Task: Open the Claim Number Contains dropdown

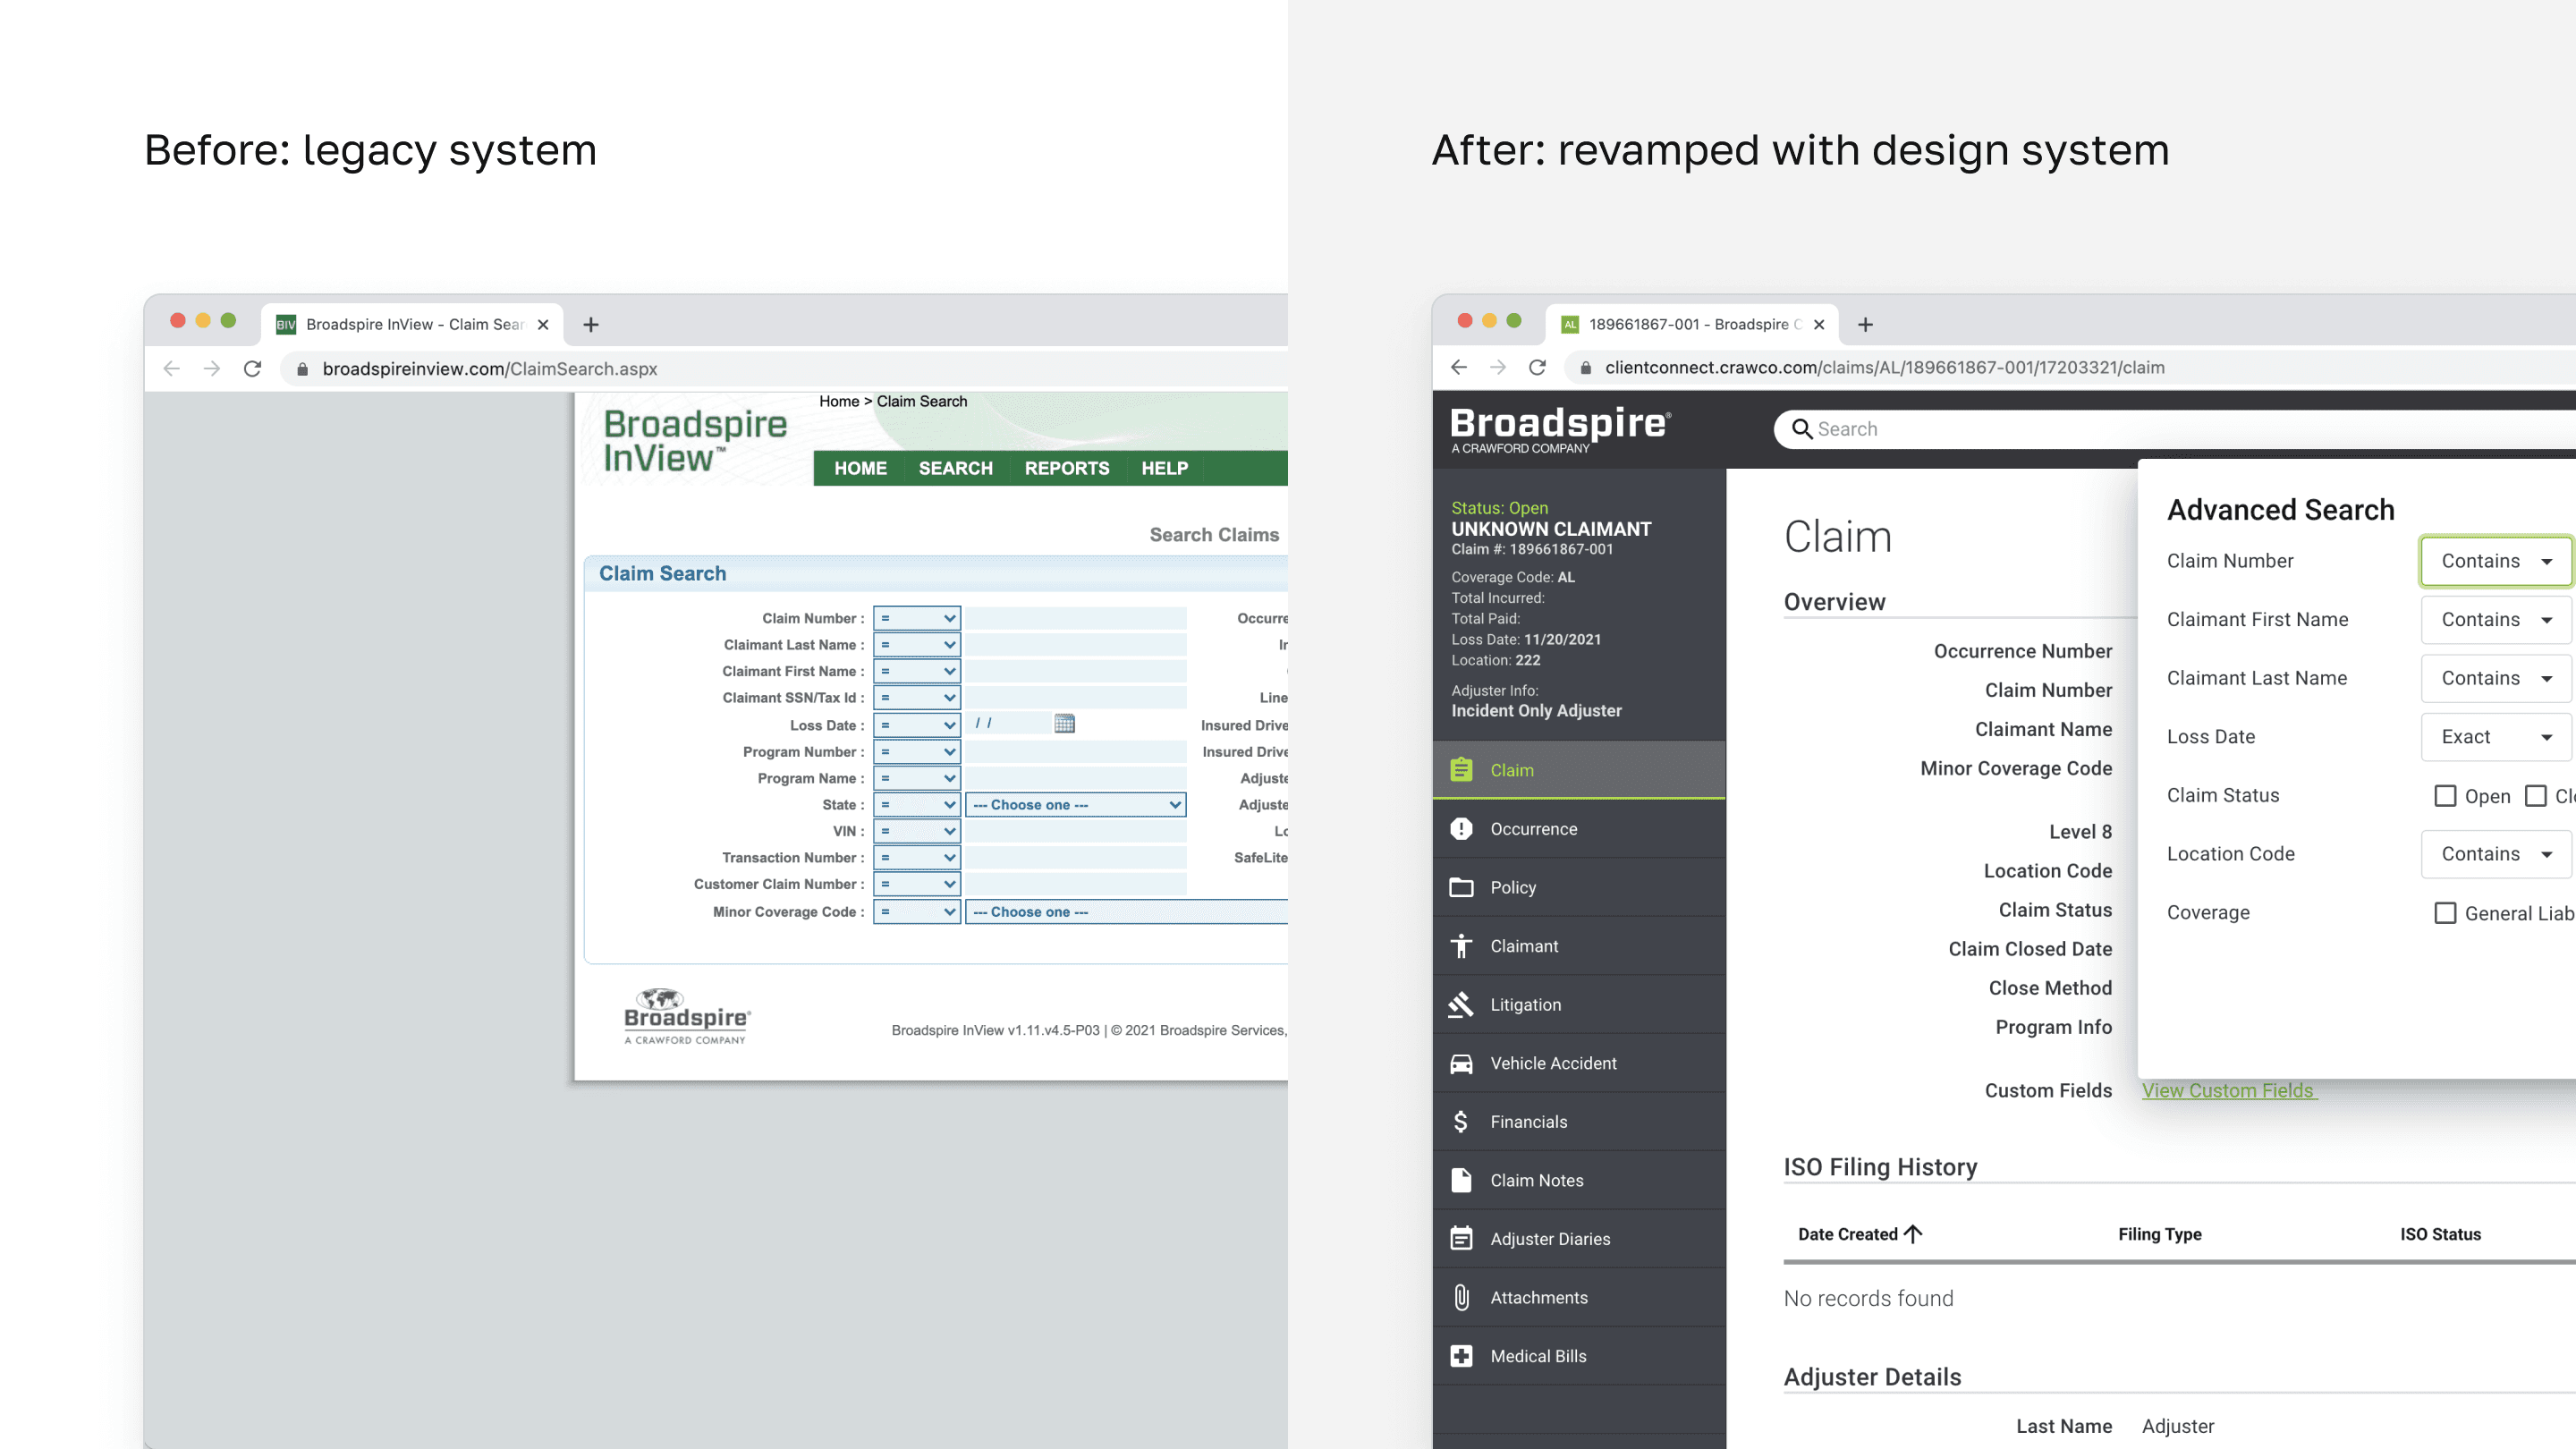Action: pyautogui.click(x=2496, y=561)
